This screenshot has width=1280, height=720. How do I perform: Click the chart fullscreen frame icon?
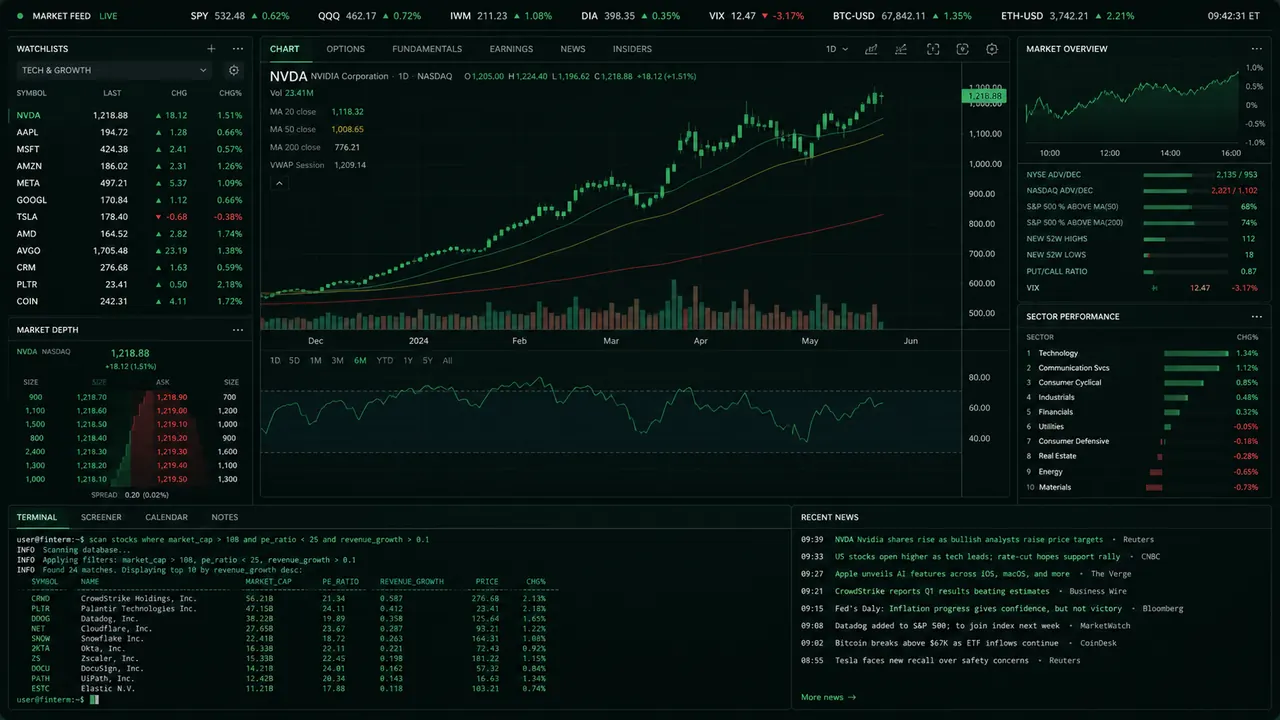tap(933, 49)
